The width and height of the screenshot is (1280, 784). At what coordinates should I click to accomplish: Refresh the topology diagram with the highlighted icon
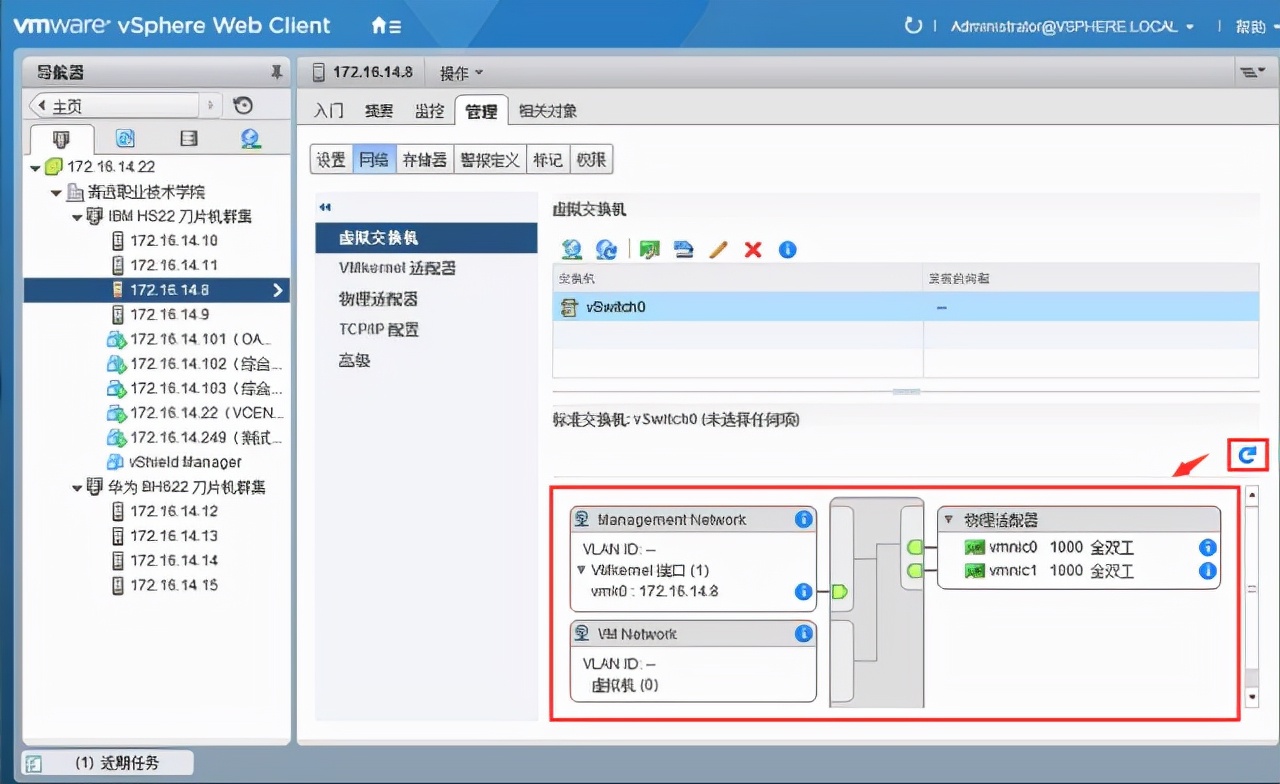pyautogui.click(x=1247, y=455)
